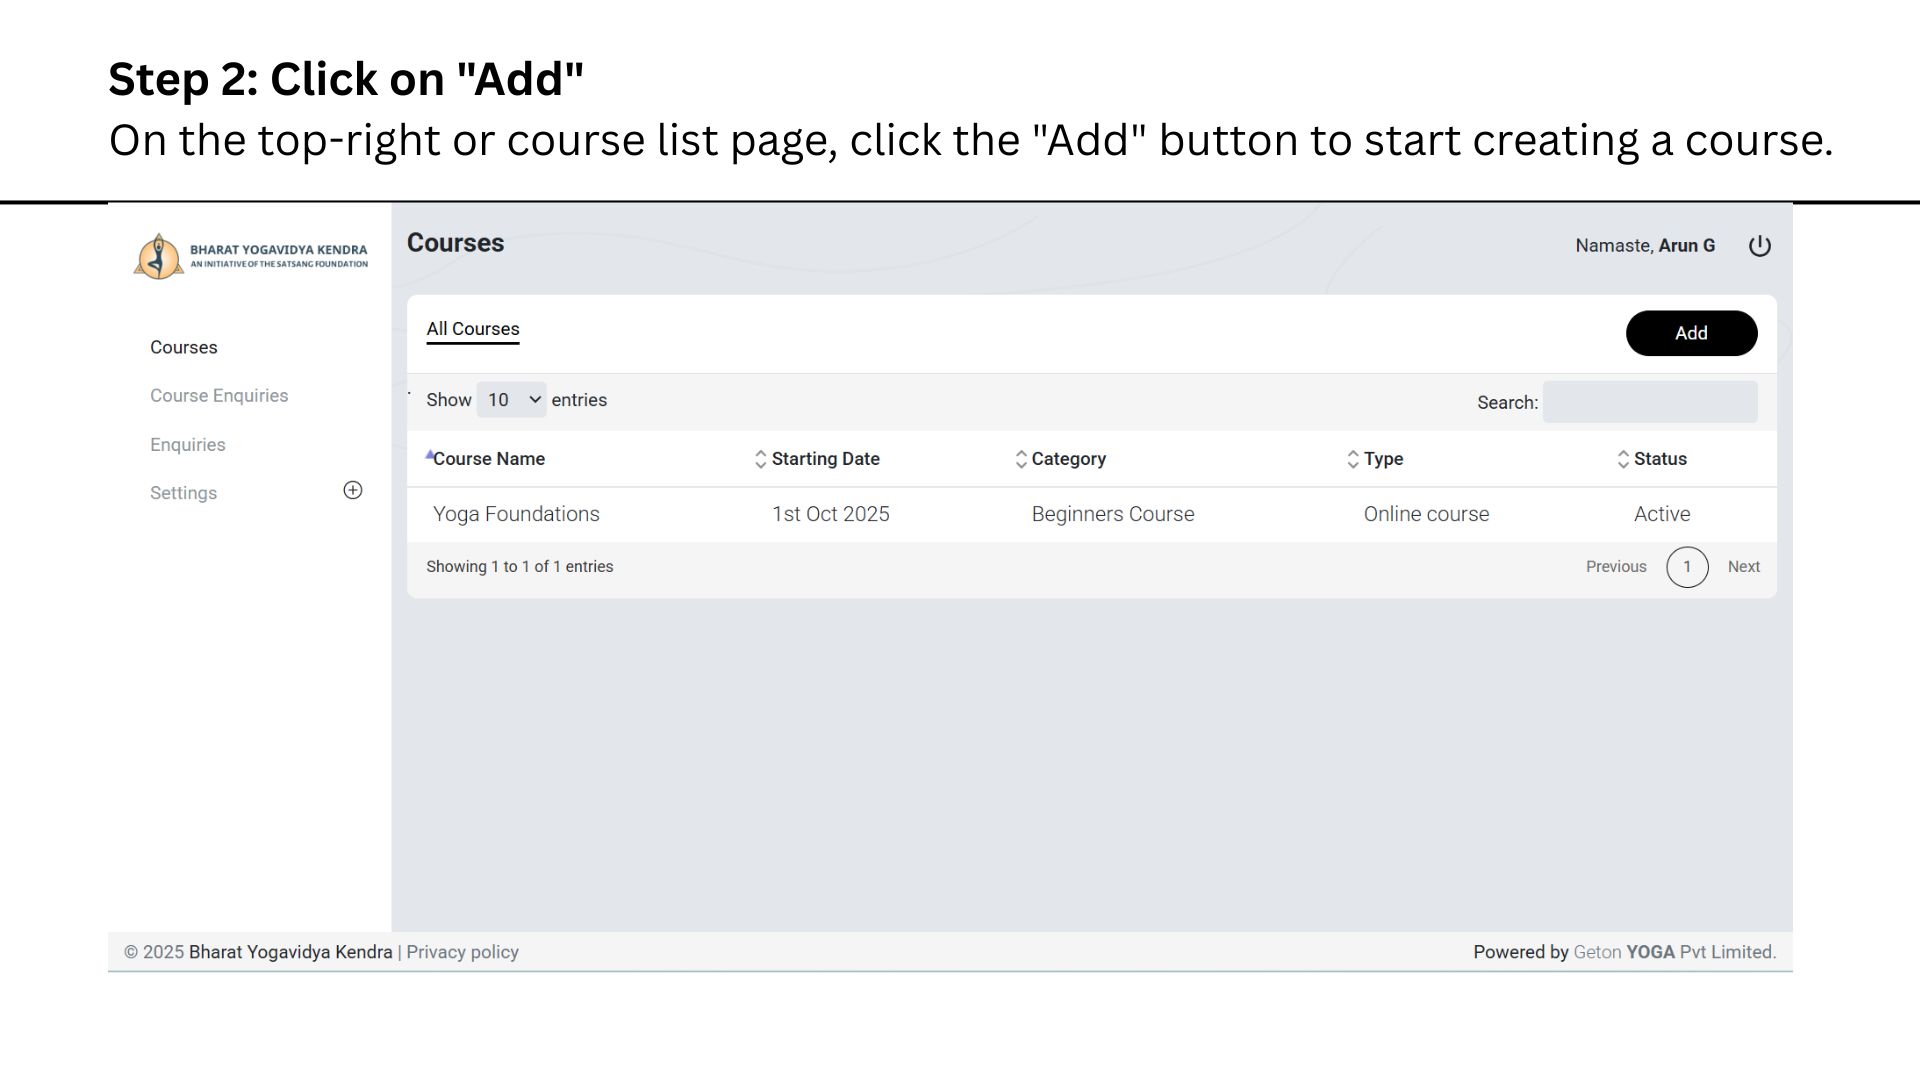
Task: Go to Enquiries in the sidebar
Action: (188, 445)
